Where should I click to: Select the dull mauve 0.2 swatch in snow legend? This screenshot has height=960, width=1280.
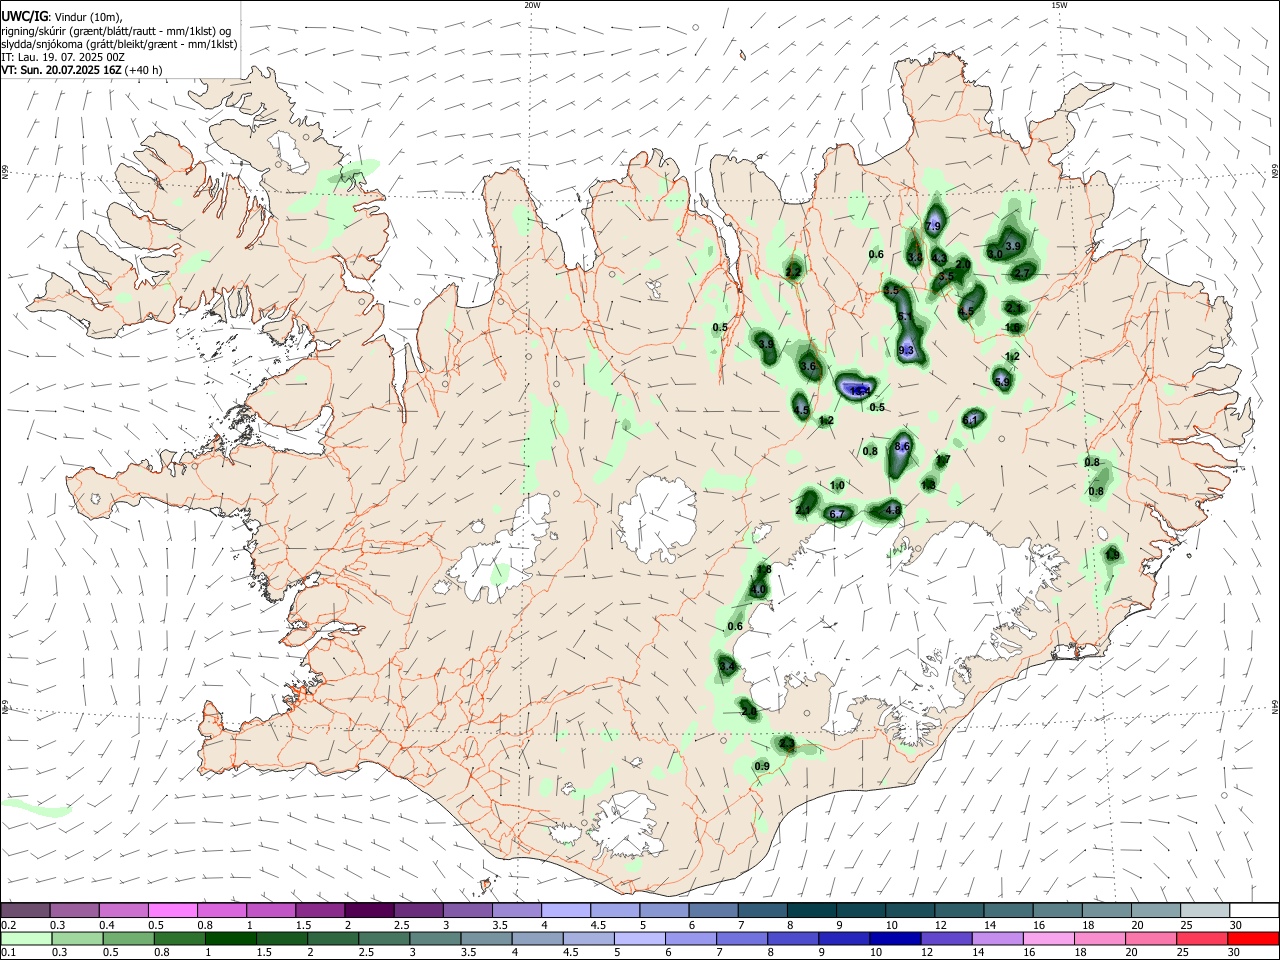point(26,910)
